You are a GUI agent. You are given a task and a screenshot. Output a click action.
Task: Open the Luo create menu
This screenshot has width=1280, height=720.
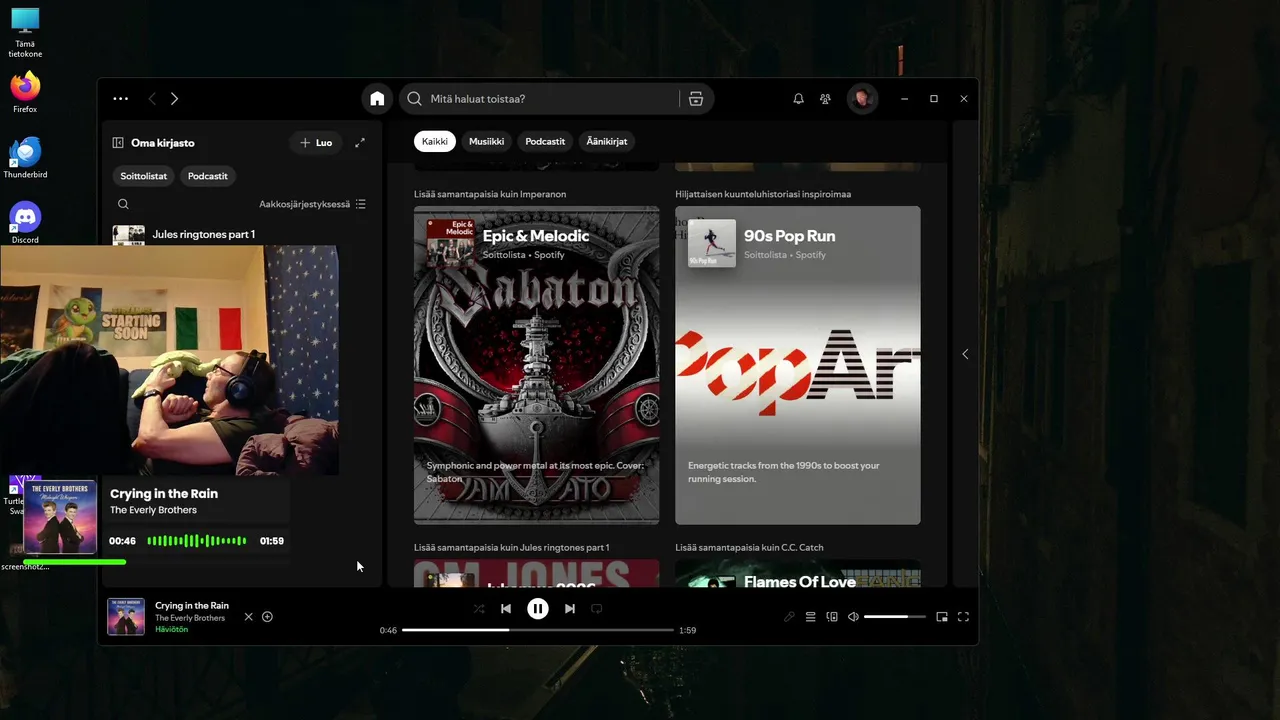pyautogui.click(x=316, y=143)
